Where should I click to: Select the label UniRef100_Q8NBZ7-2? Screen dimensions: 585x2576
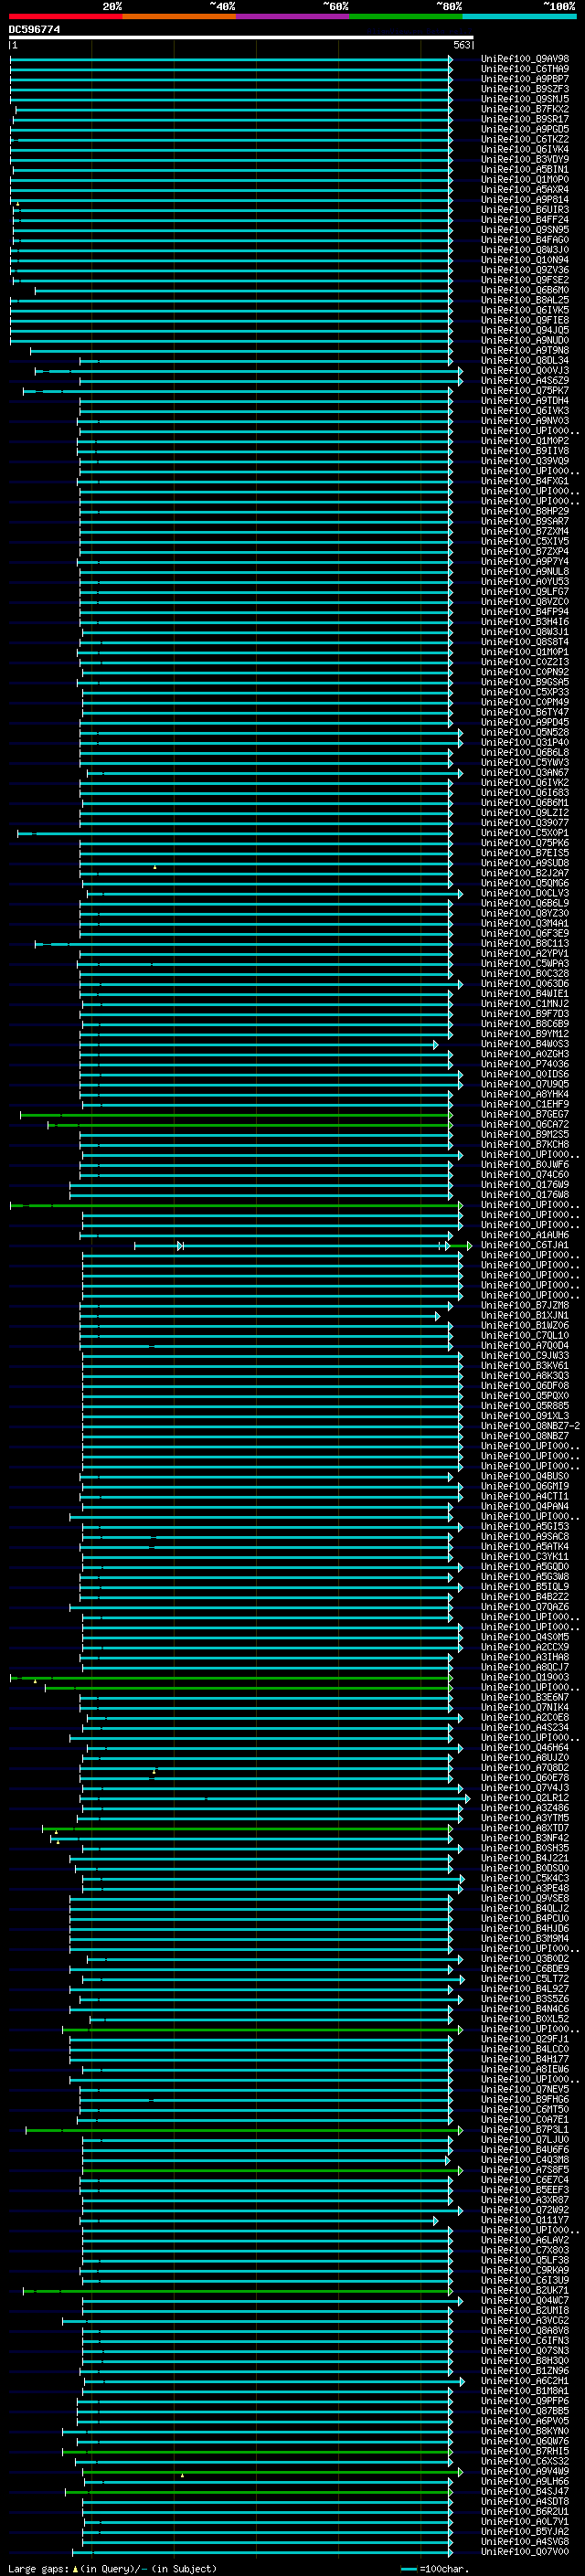[531, 1426]
